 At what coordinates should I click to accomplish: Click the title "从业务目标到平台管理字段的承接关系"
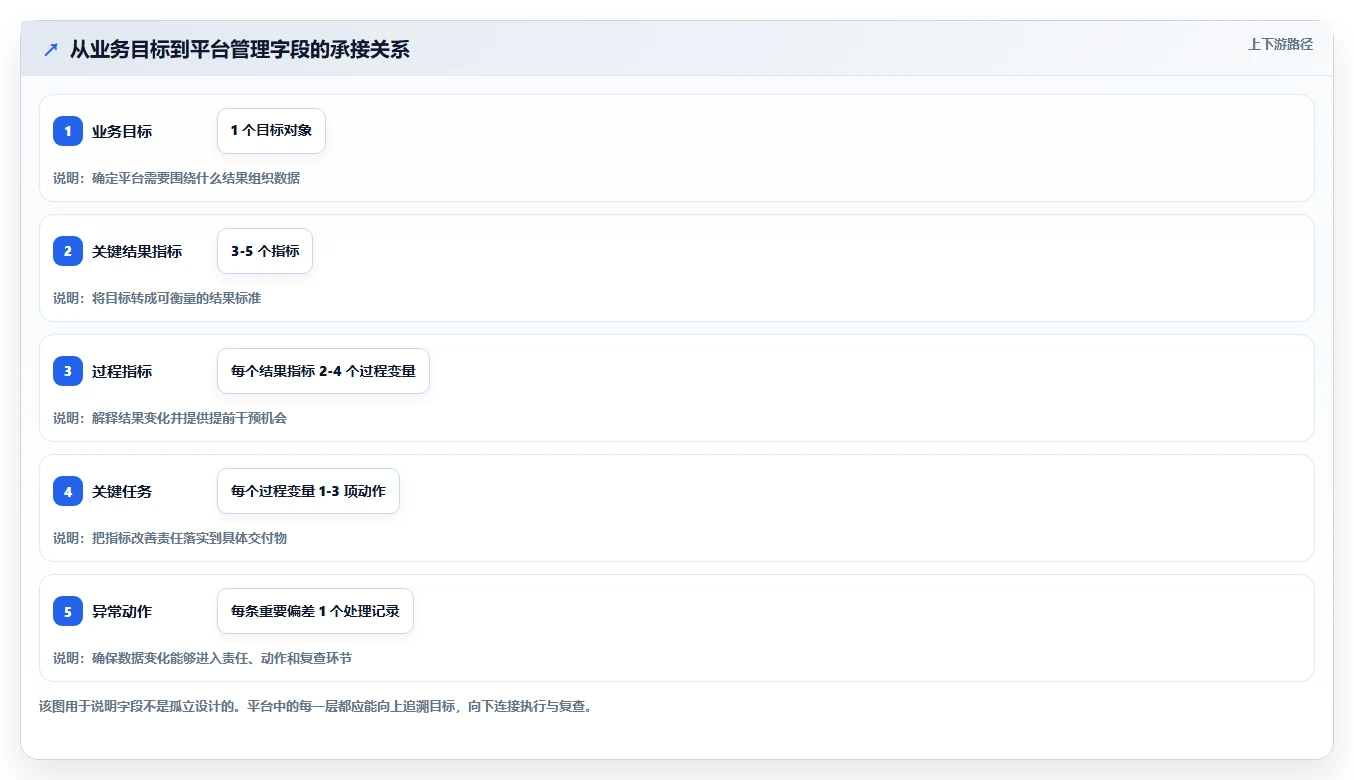[x=240, y=49]
